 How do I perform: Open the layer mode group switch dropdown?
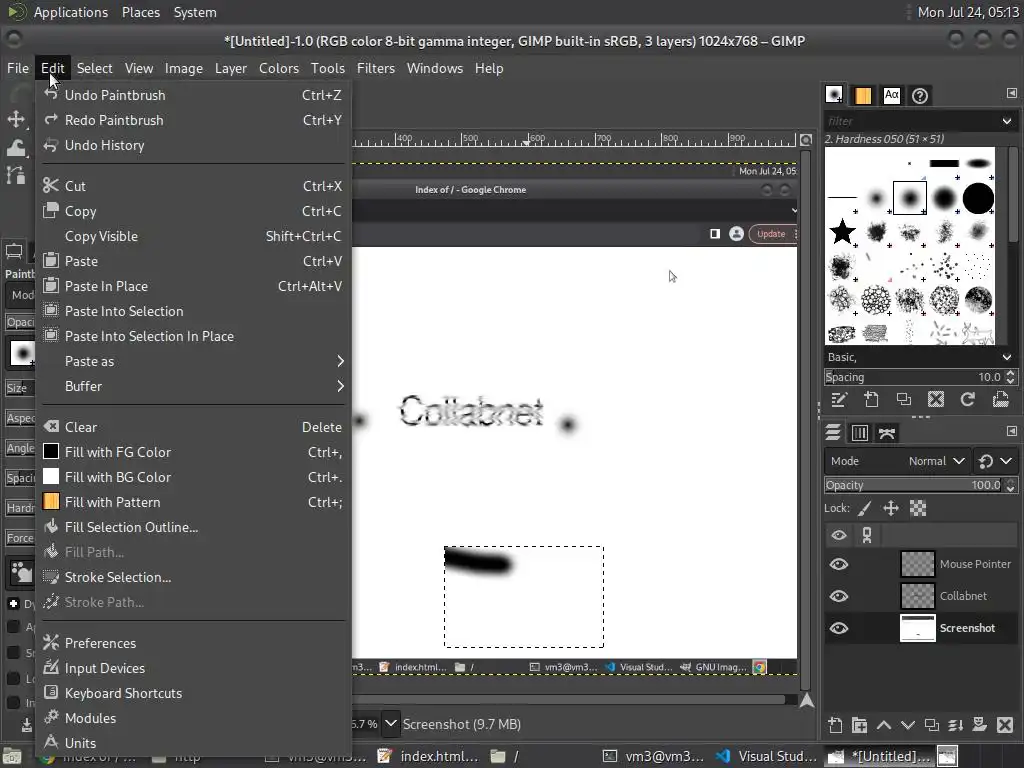point(996,461)
